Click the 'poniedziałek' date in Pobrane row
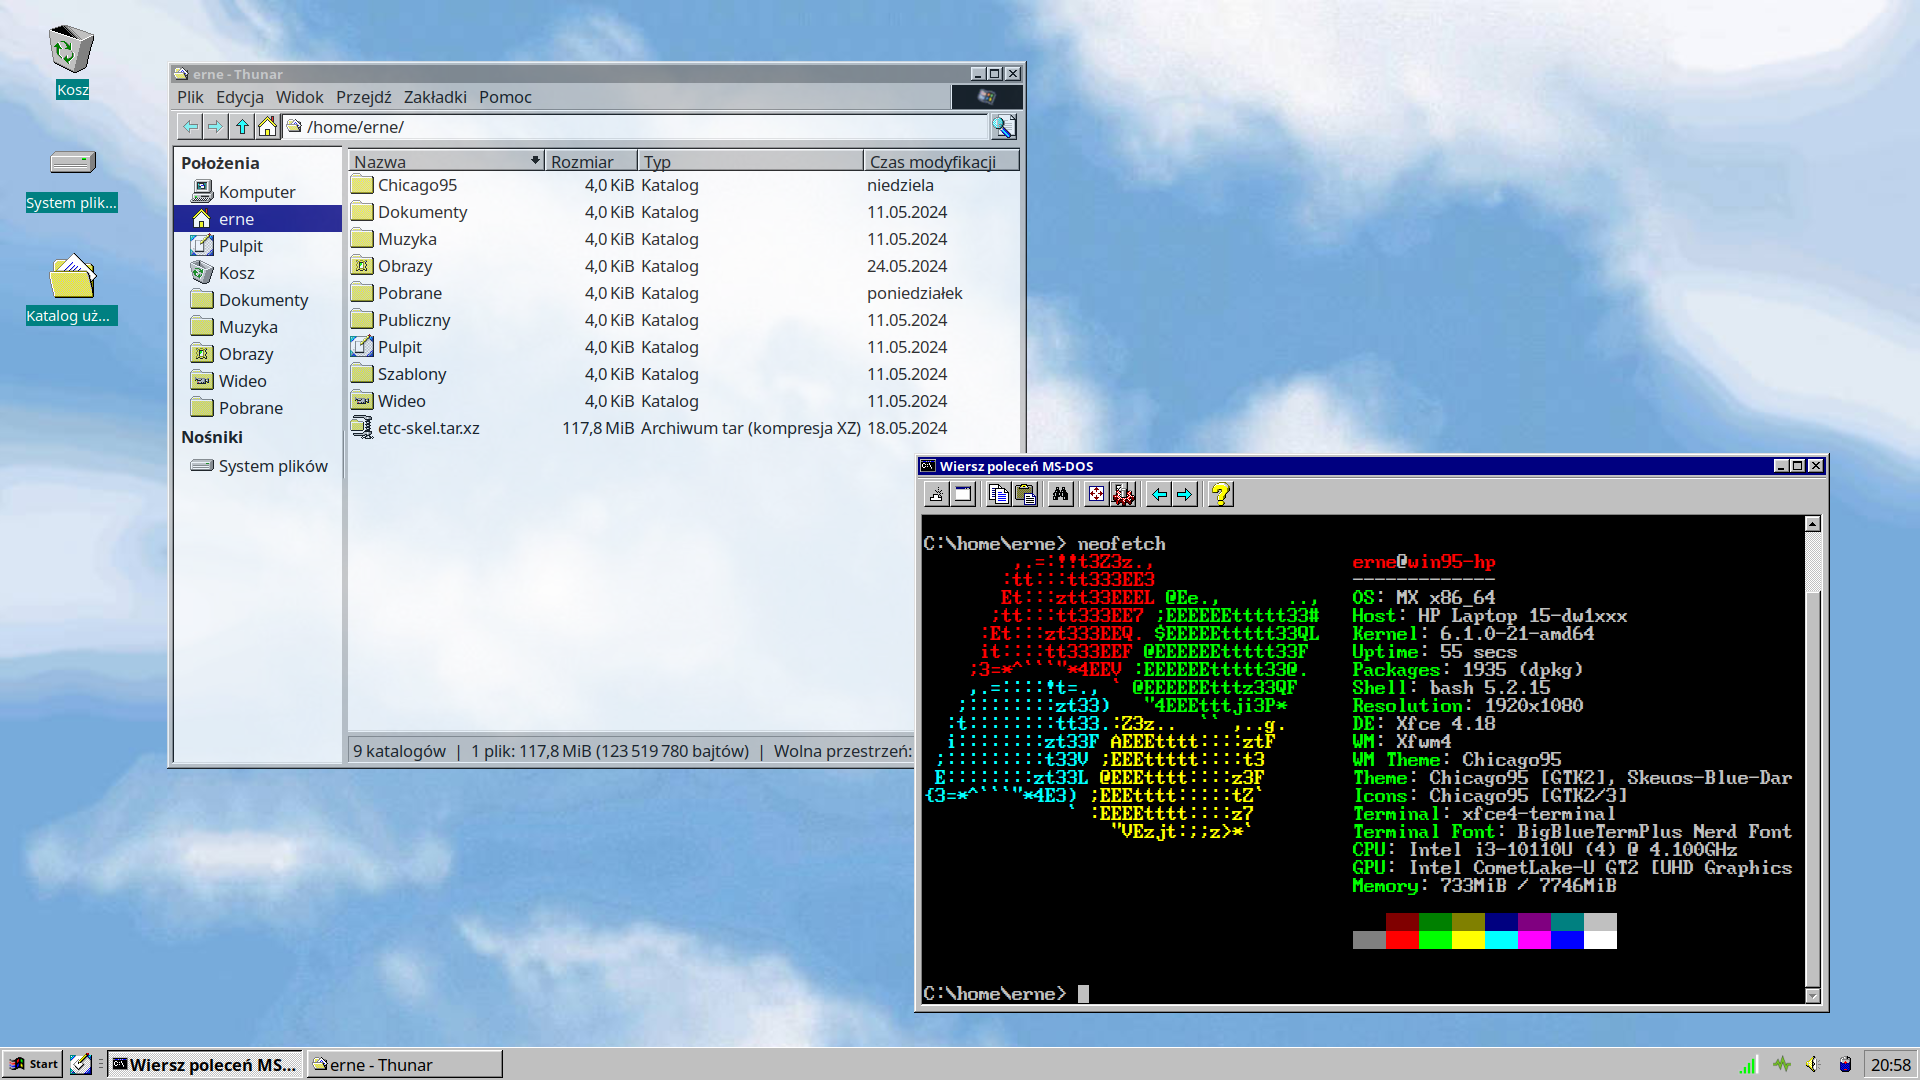 tap(914, 293)
